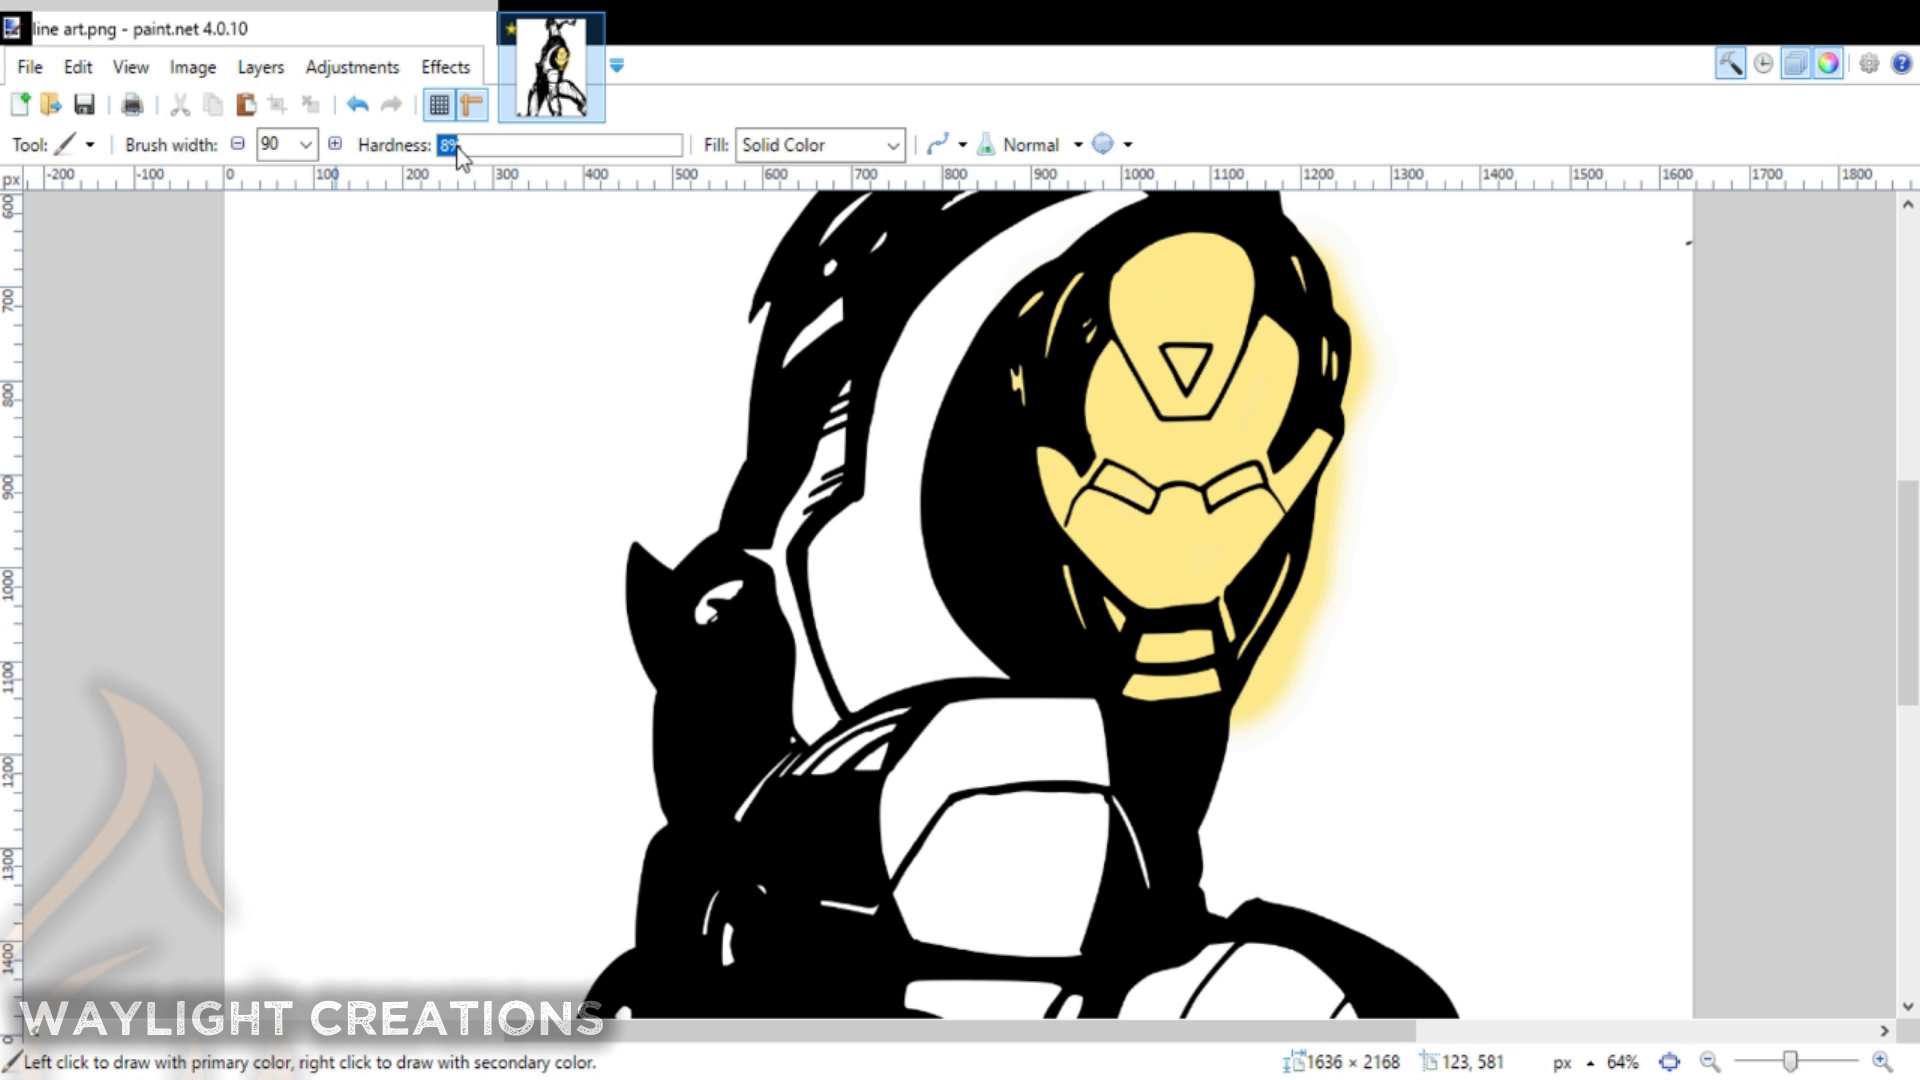Toggle the rulers button
The width and height of the screenshot is (1920, 1080).
coord(471,104)
